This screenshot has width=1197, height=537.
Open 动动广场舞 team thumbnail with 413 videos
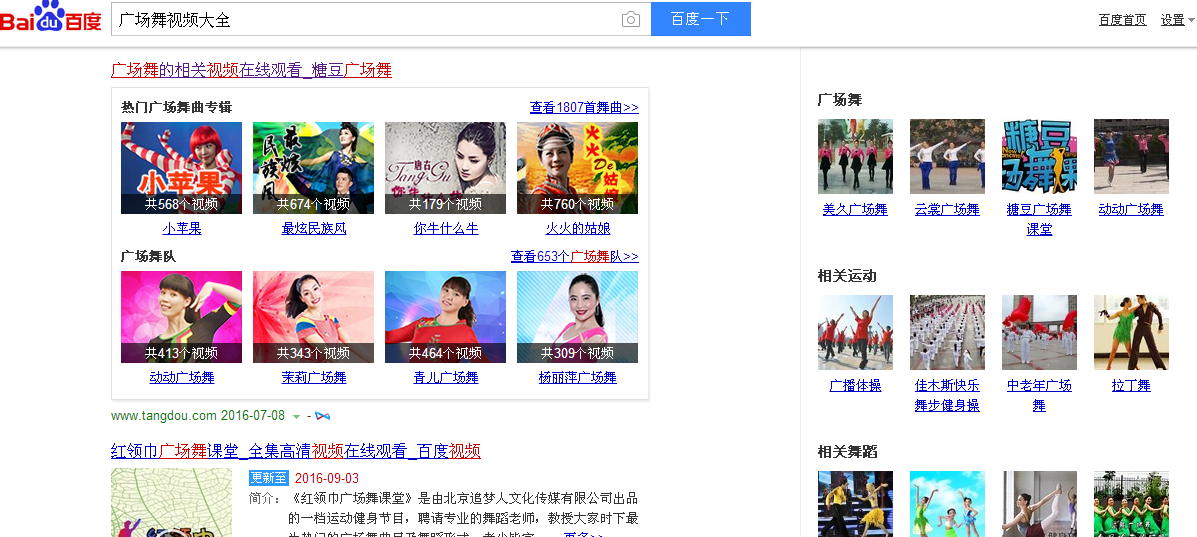coord(182,317)
